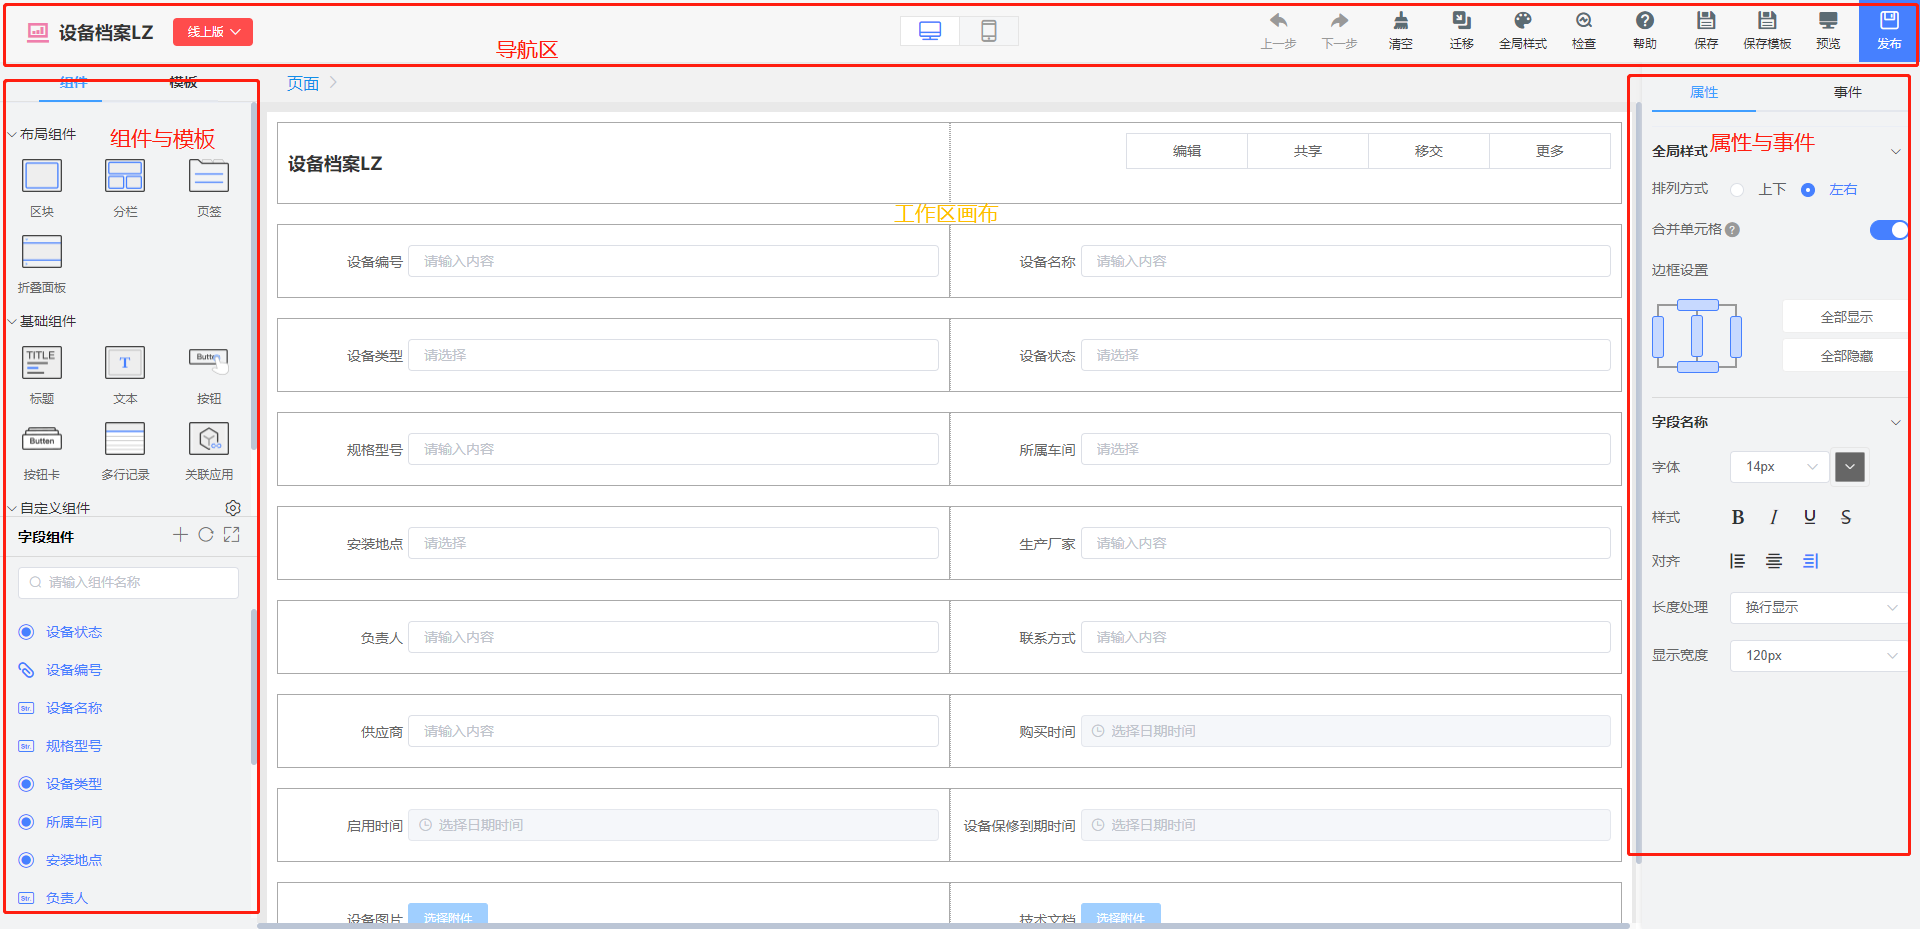The image size is (1920, 929).
Task: Switch to the 模板 tab
Action: (x=183, y=83)
